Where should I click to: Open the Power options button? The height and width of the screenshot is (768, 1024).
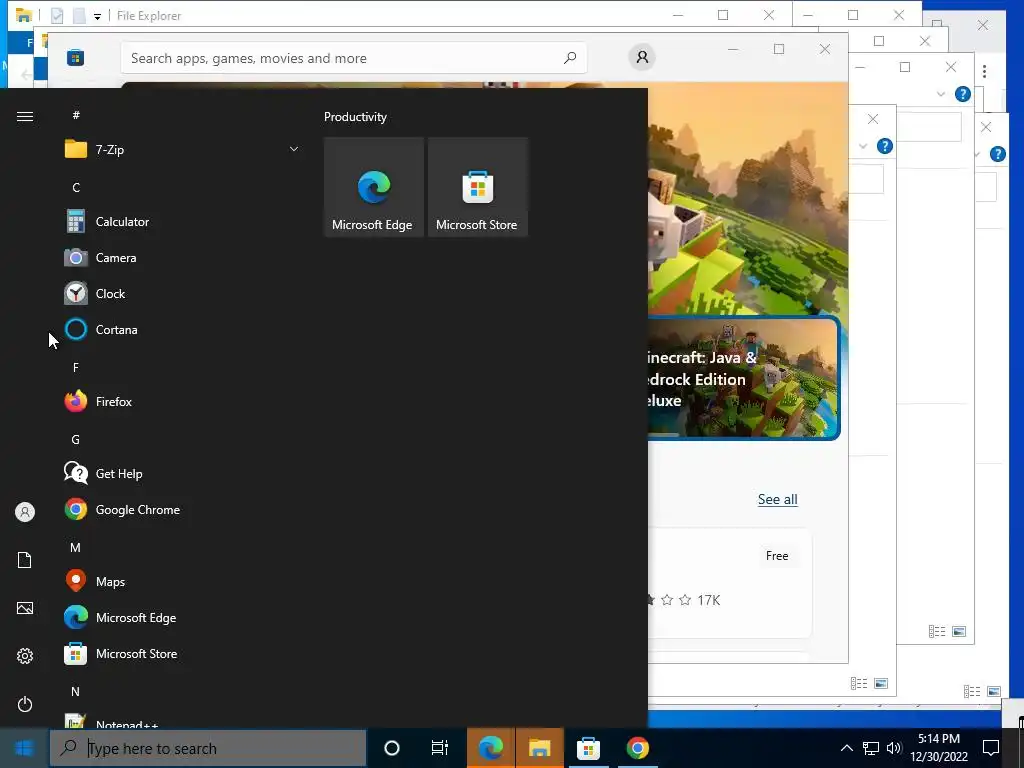pyautogui.click(x=25, y=704)
